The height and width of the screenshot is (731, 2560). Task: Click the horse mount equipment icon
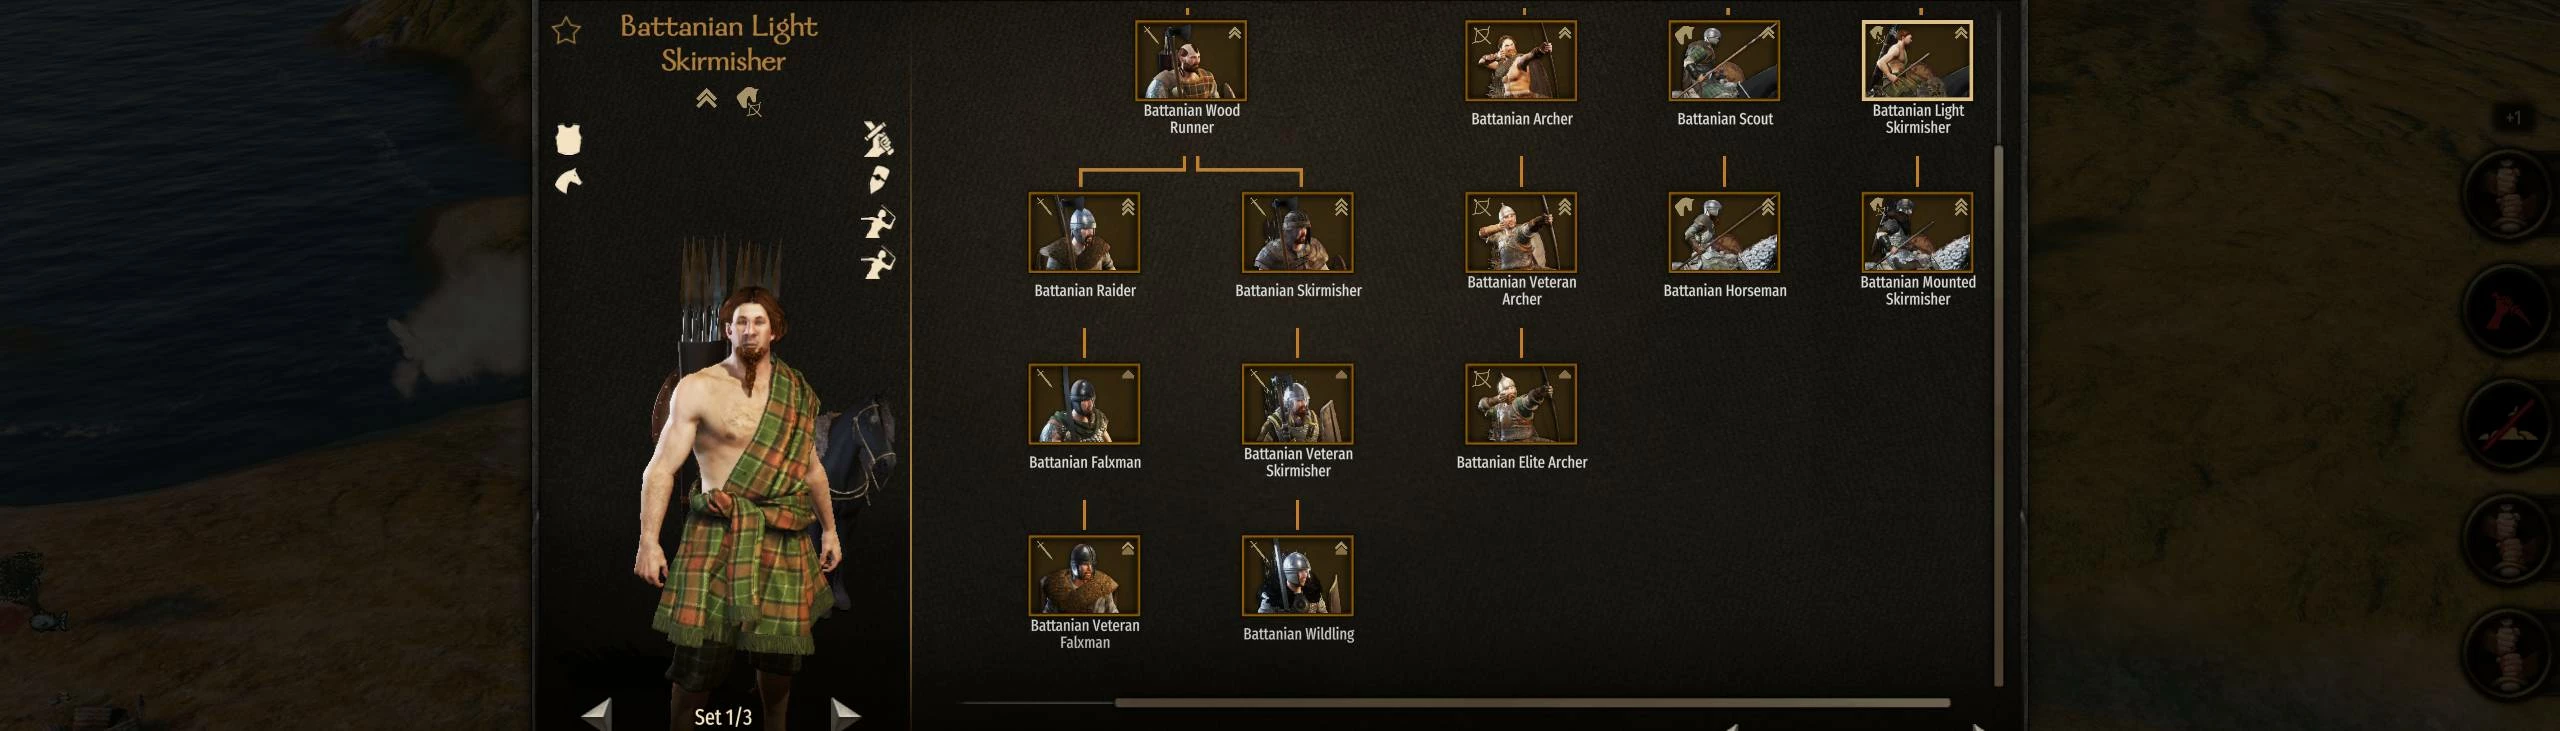[x=568, y=181]
